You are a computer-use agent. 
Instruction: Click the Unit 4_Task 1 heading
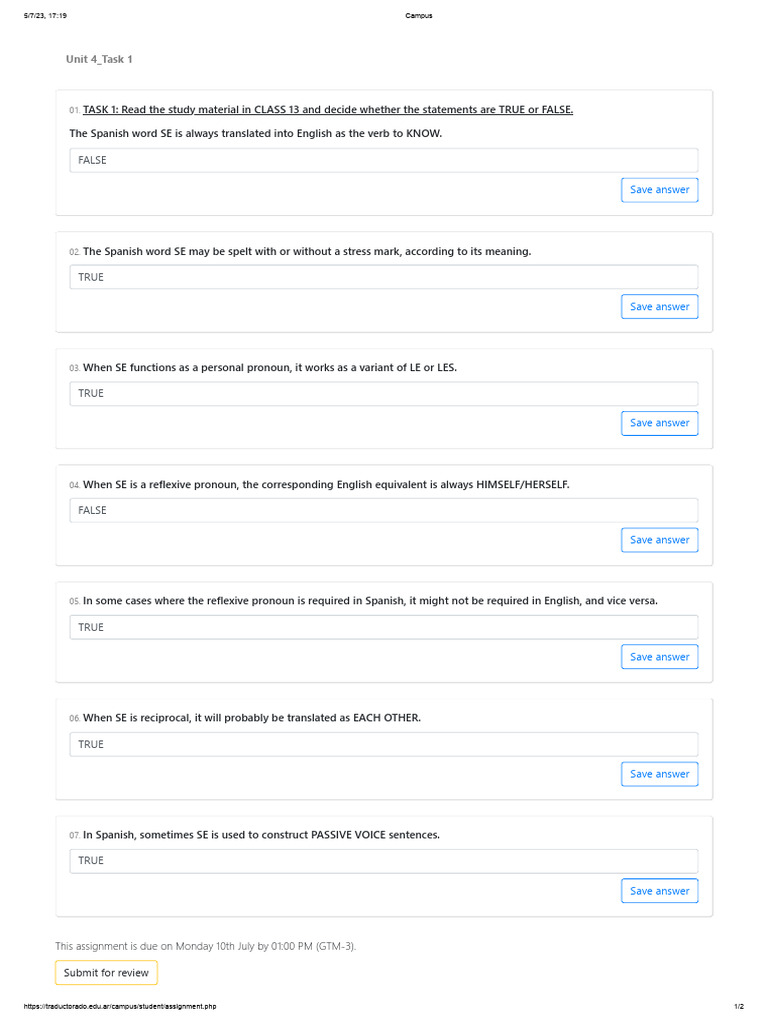[x=99, y=59]
